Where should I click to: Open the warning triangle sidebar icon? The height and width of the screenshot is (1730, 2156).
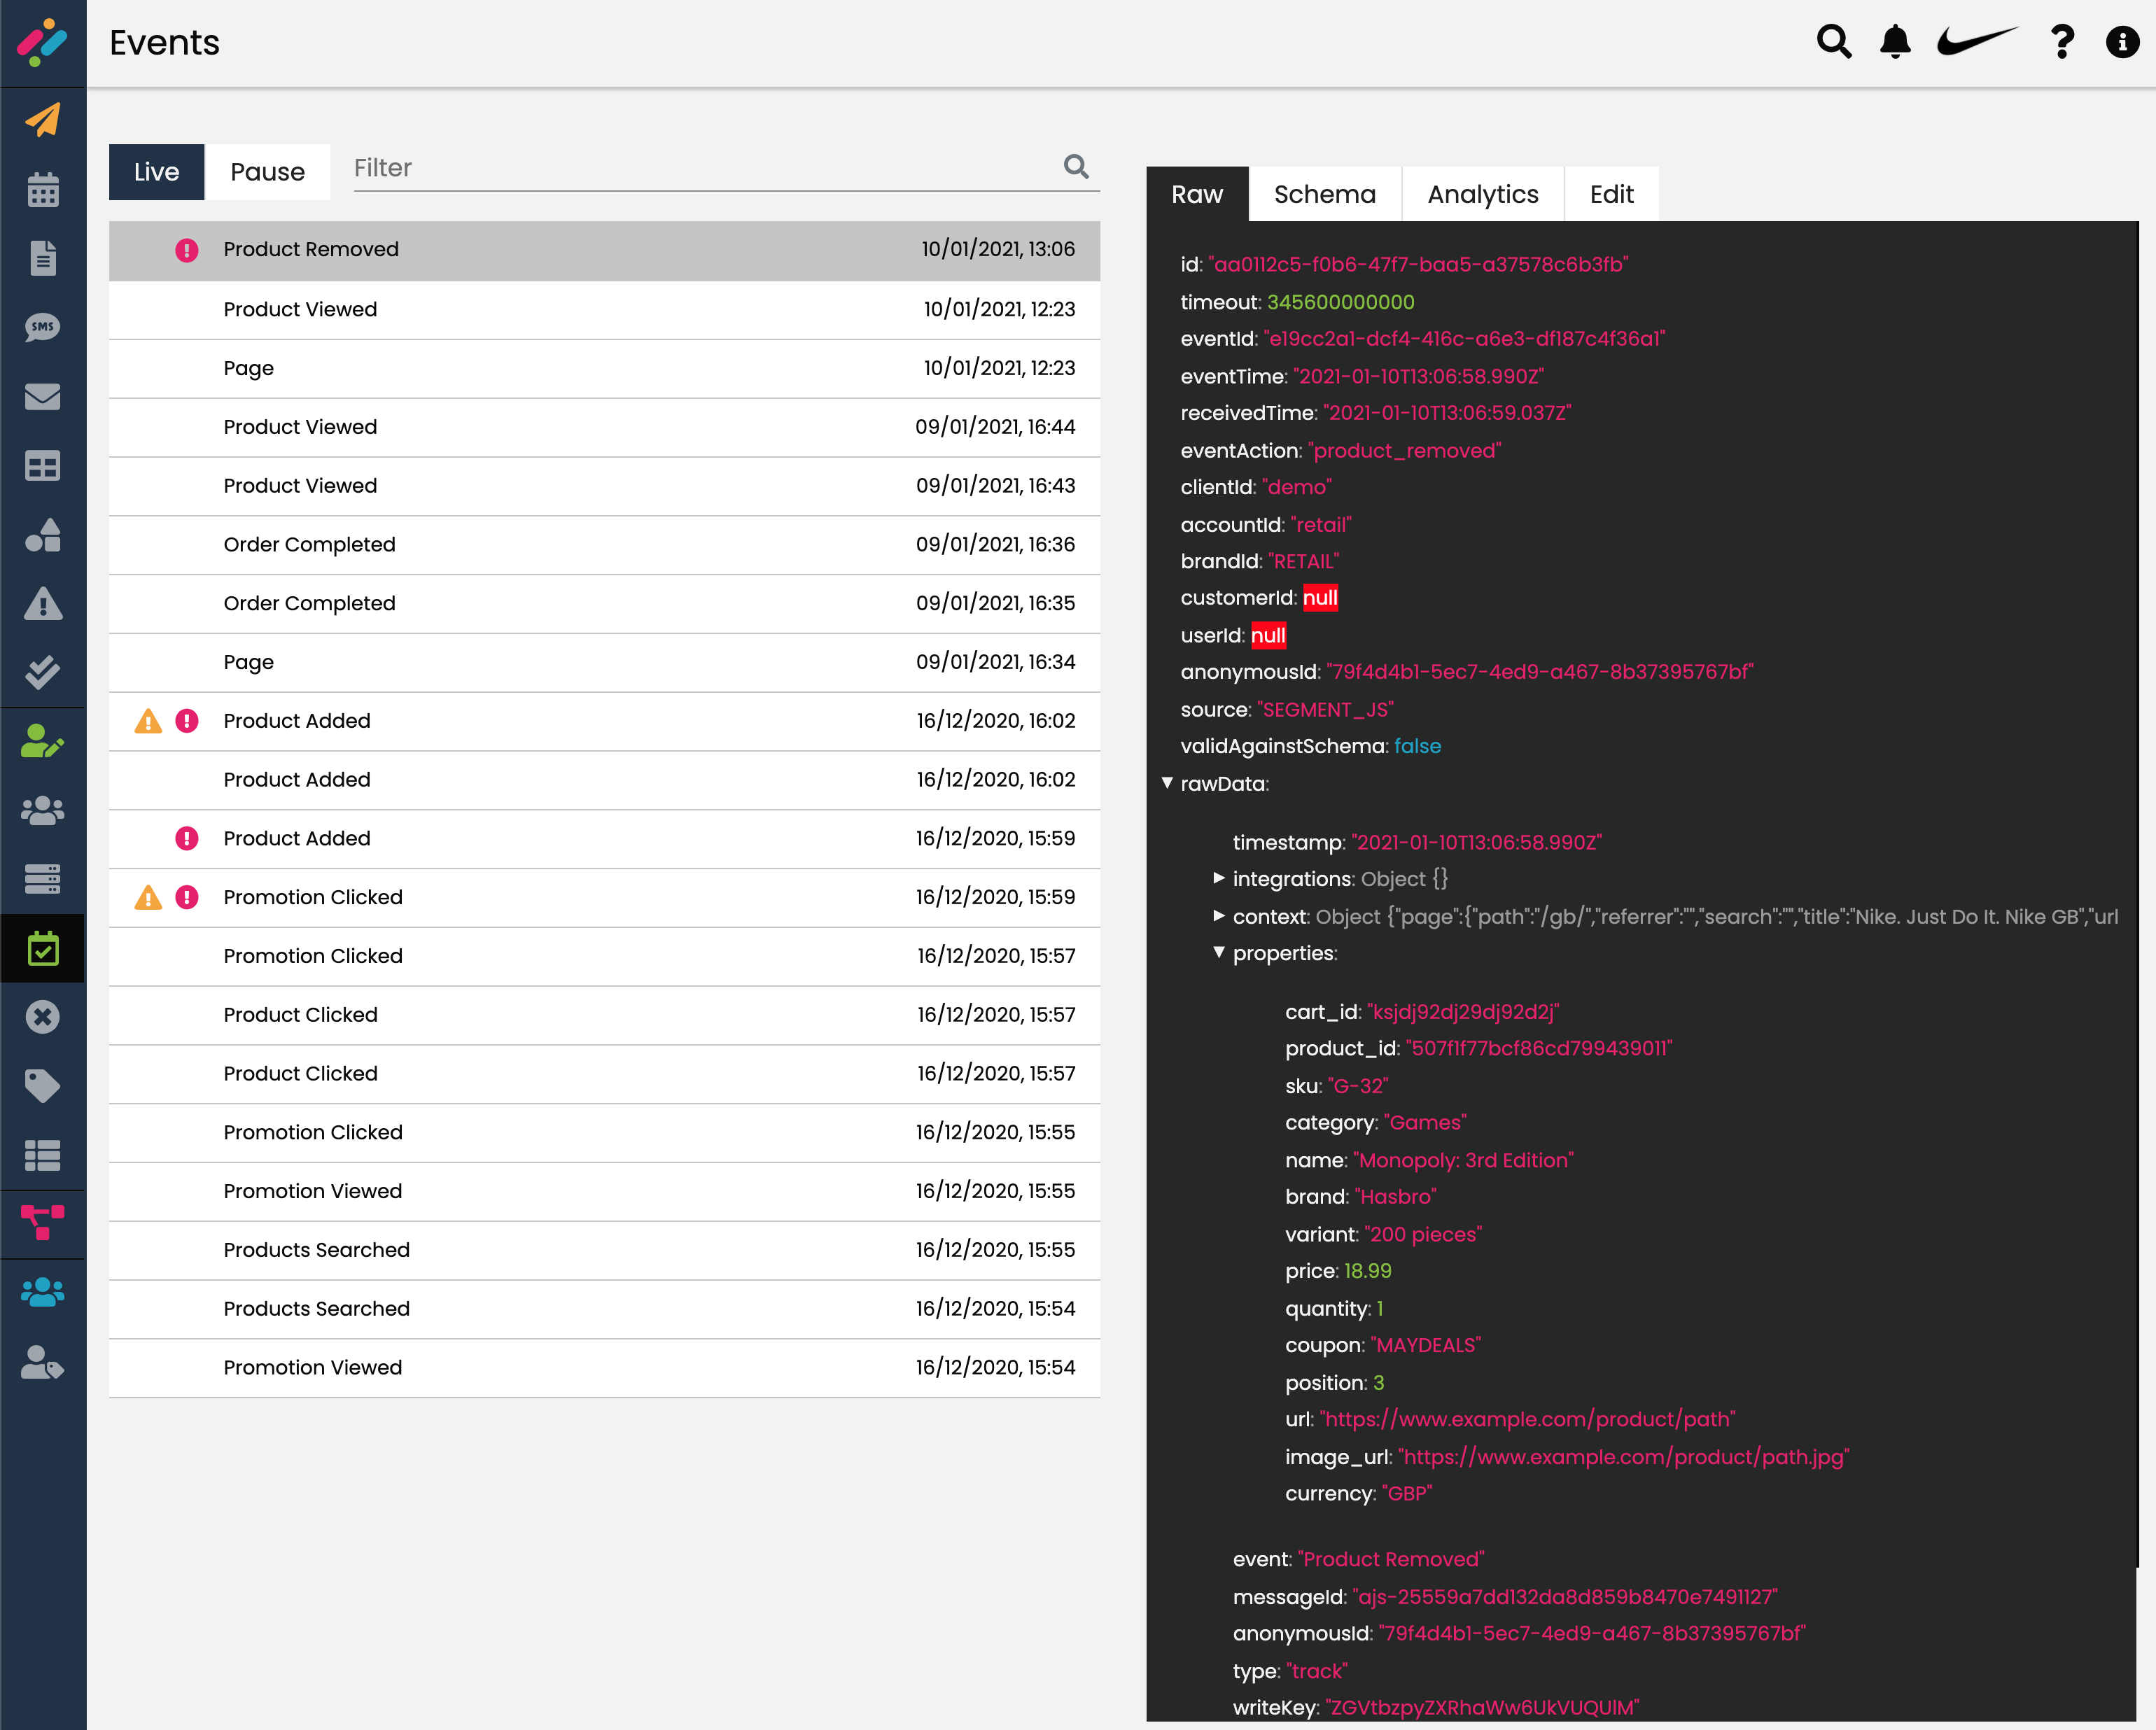[42, 604]
